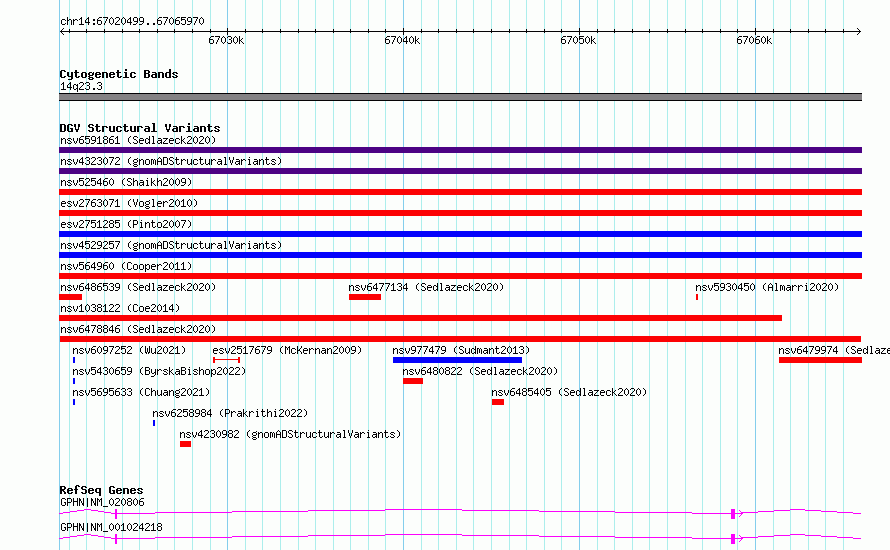This screenshot has width=890, height=550.
Task: Open the nsv6479974 label at right edge
Action: 834,350
